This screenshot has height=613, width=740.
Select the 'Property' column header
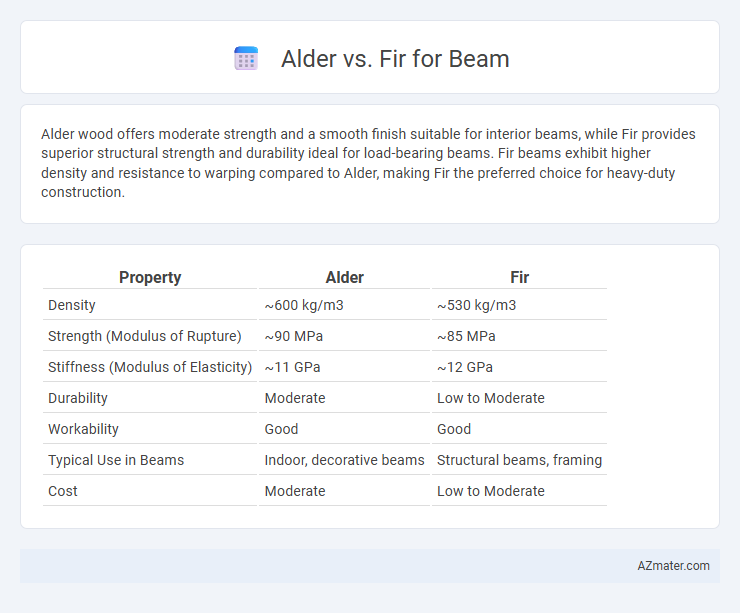[x=150, y=277]
